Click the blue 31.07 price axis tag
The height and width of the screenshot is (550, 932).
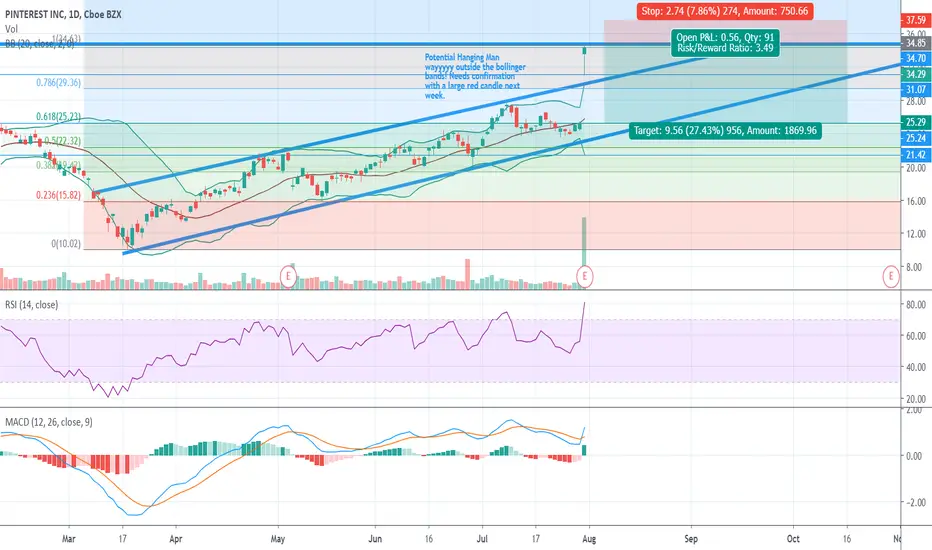916,90
